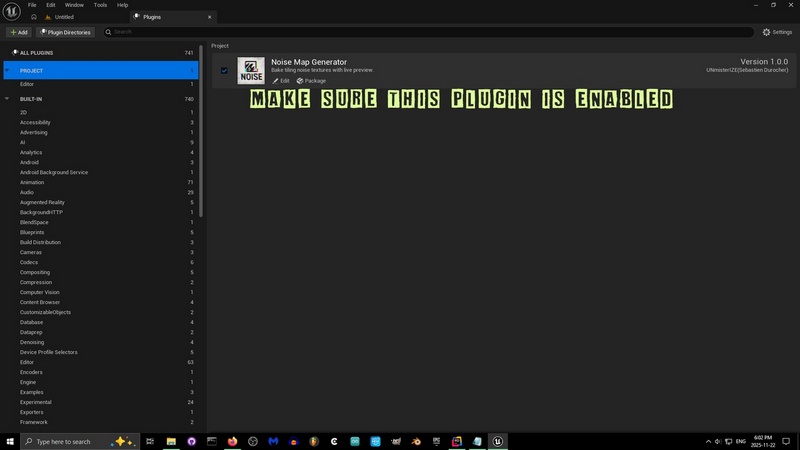The image size is (800, 450).
Task: Click the Windows Start button
Action: tap(10, 441)
